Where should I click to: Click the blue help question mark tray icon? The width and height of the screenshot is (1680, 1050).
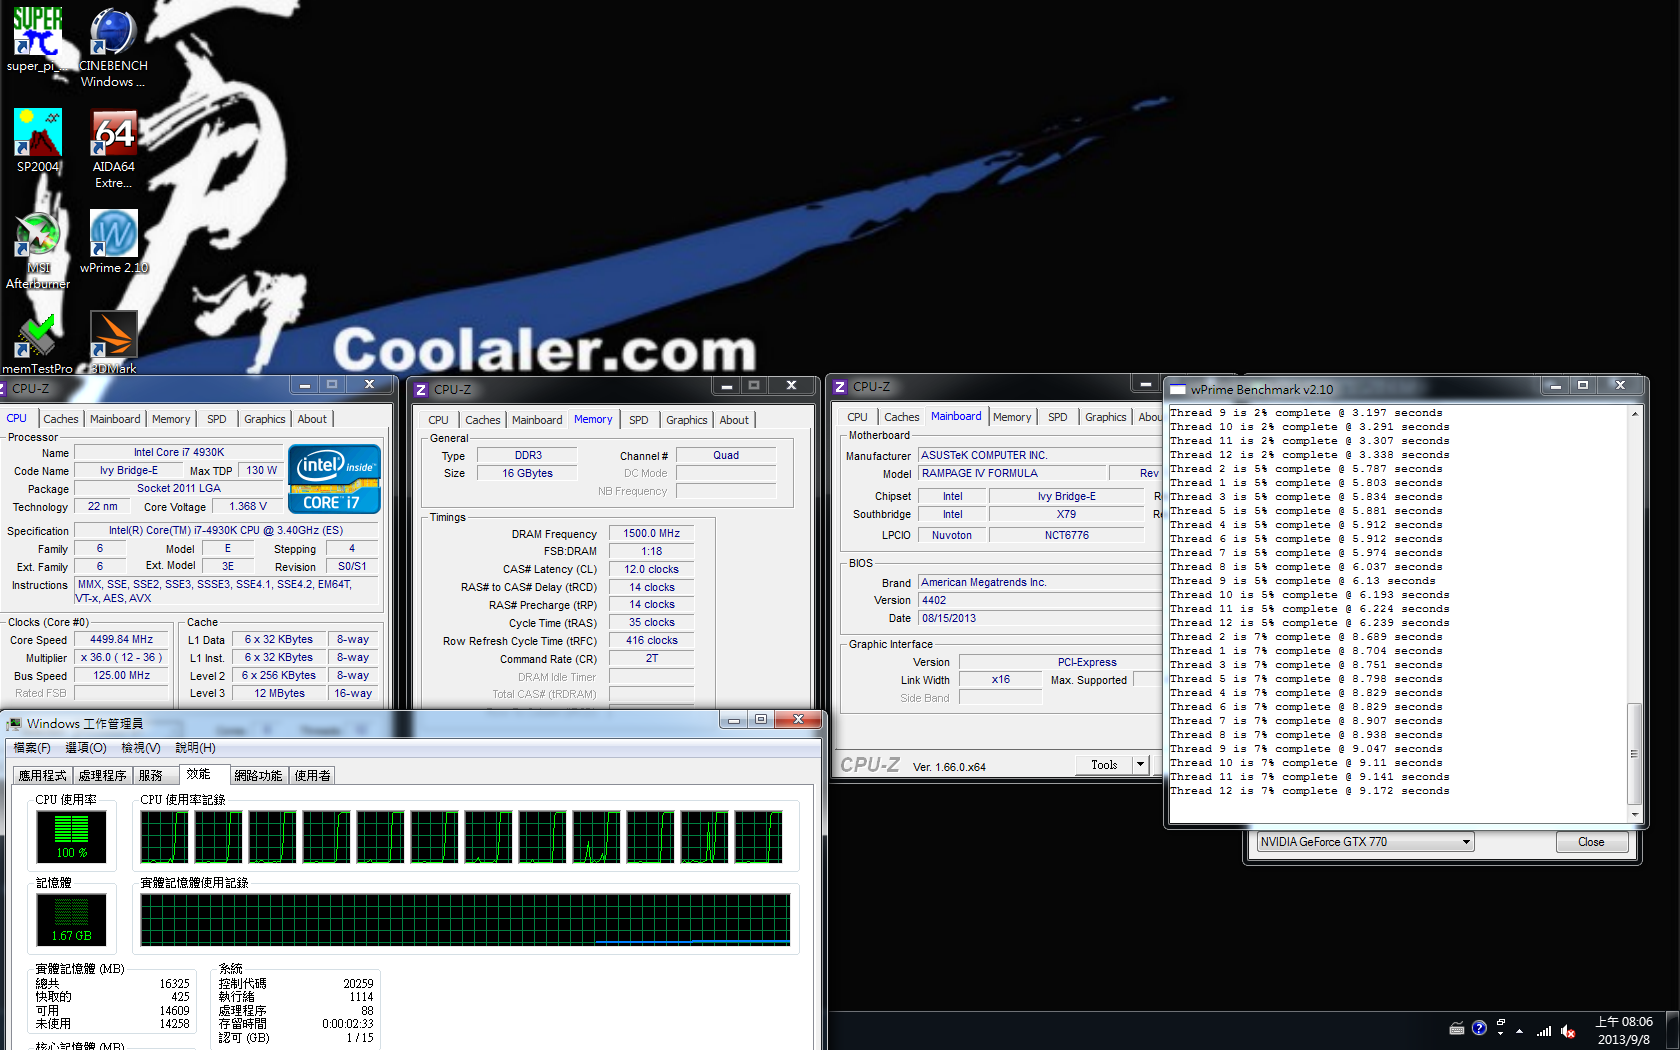[x=1479, y=1028]
